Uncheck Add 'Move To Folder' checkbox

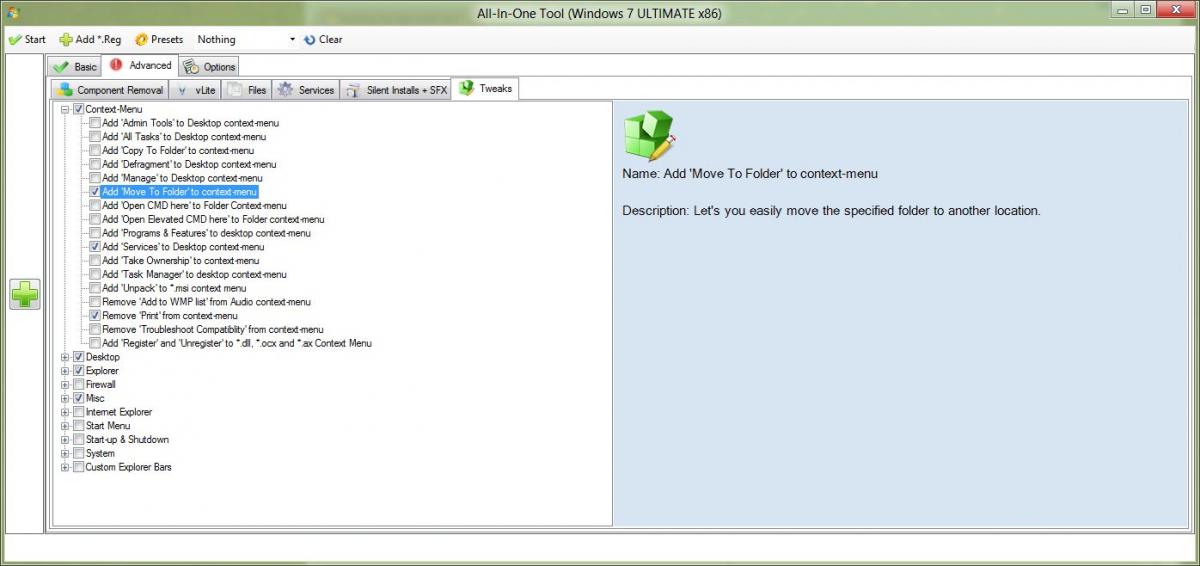tap(95, 191)
